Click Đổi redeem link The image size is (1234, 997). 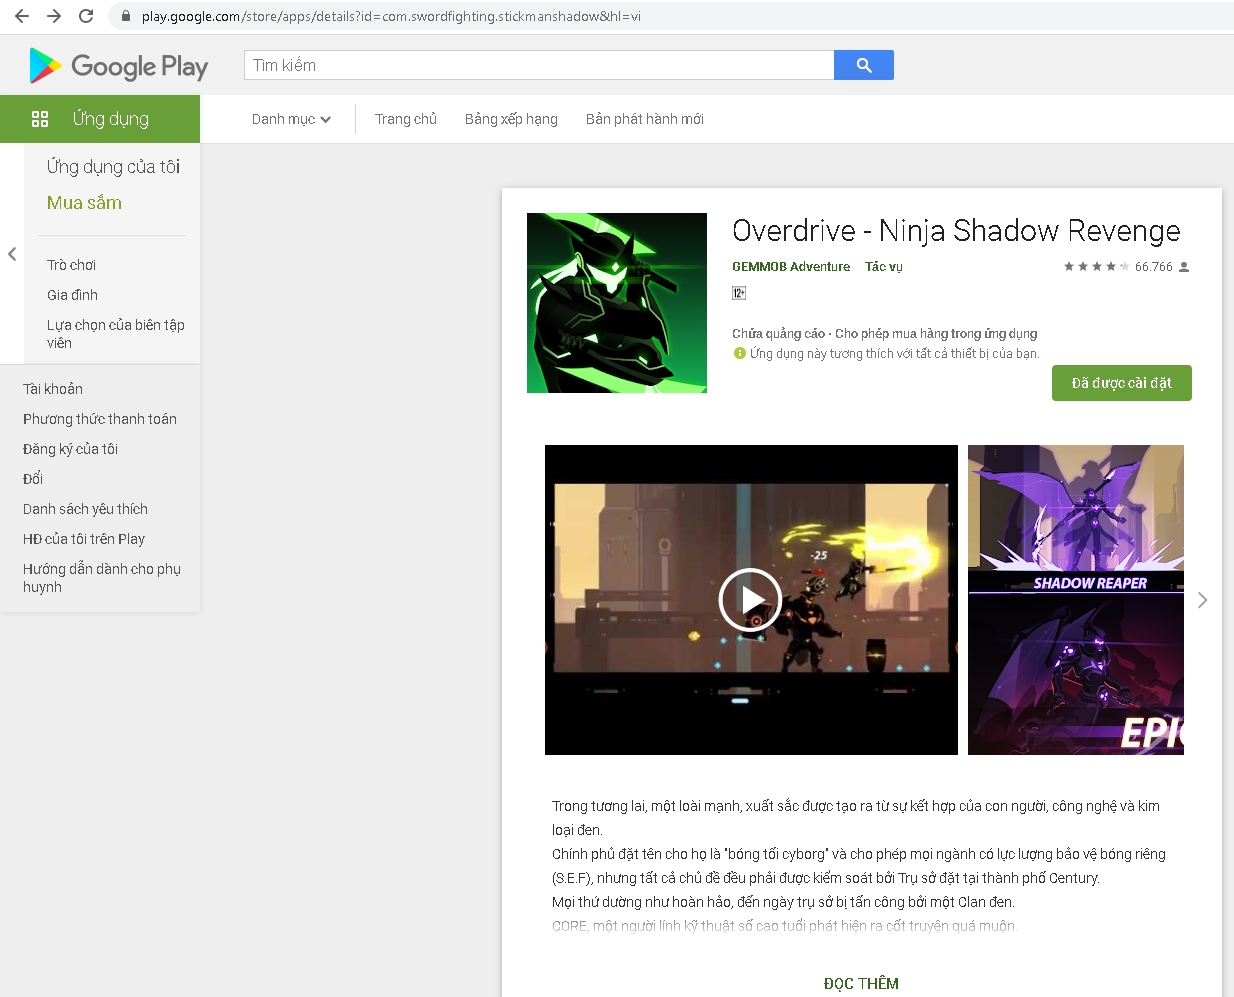(33, 479)
